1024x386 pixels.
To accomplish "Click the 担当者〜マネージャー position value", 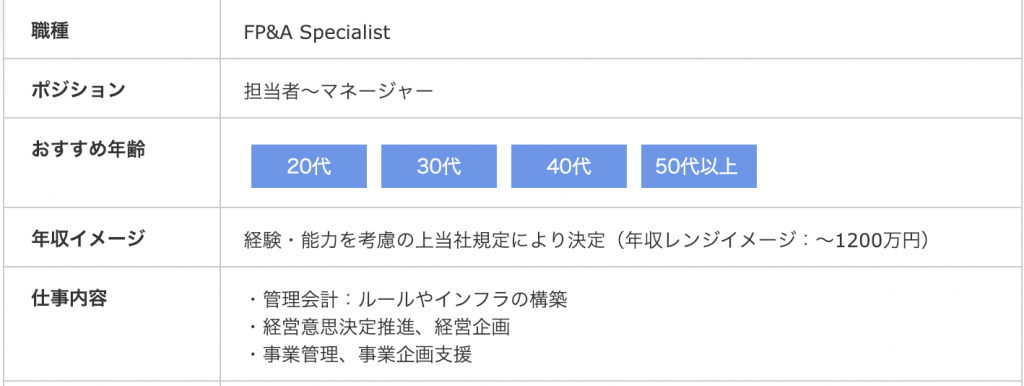I will click(338, 91).
